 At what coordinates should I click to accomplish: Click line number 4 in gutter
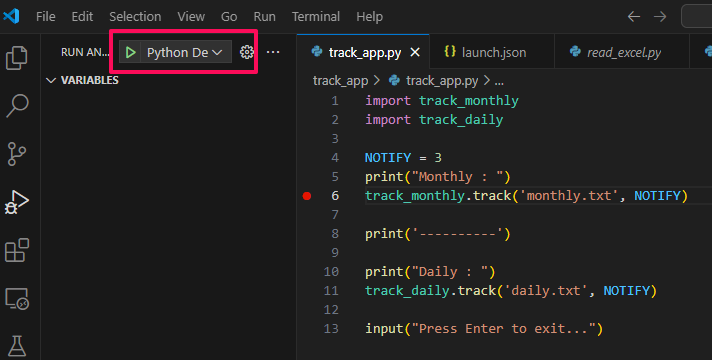click(335, 158)
